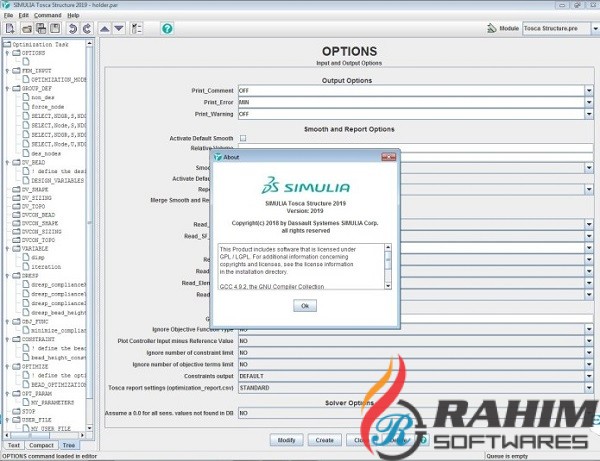Open the Print_Comment dropdown
Image resolution: width=600 pixels, height=461 pixels.
(589, 91)
